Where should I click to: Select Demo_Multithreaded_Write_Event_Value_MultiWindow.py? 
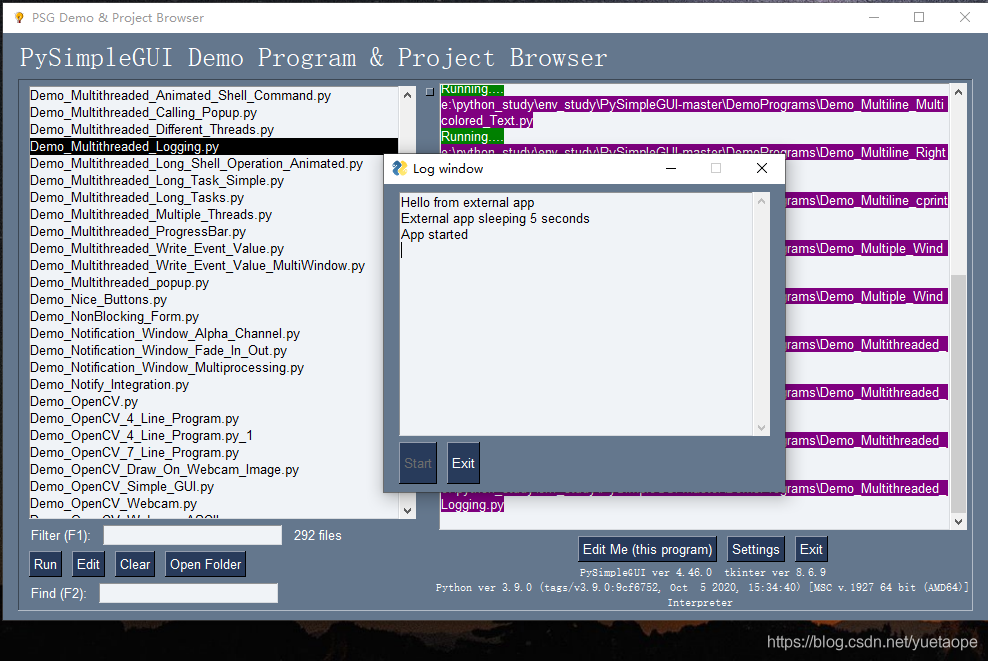(x=214, y=266)
